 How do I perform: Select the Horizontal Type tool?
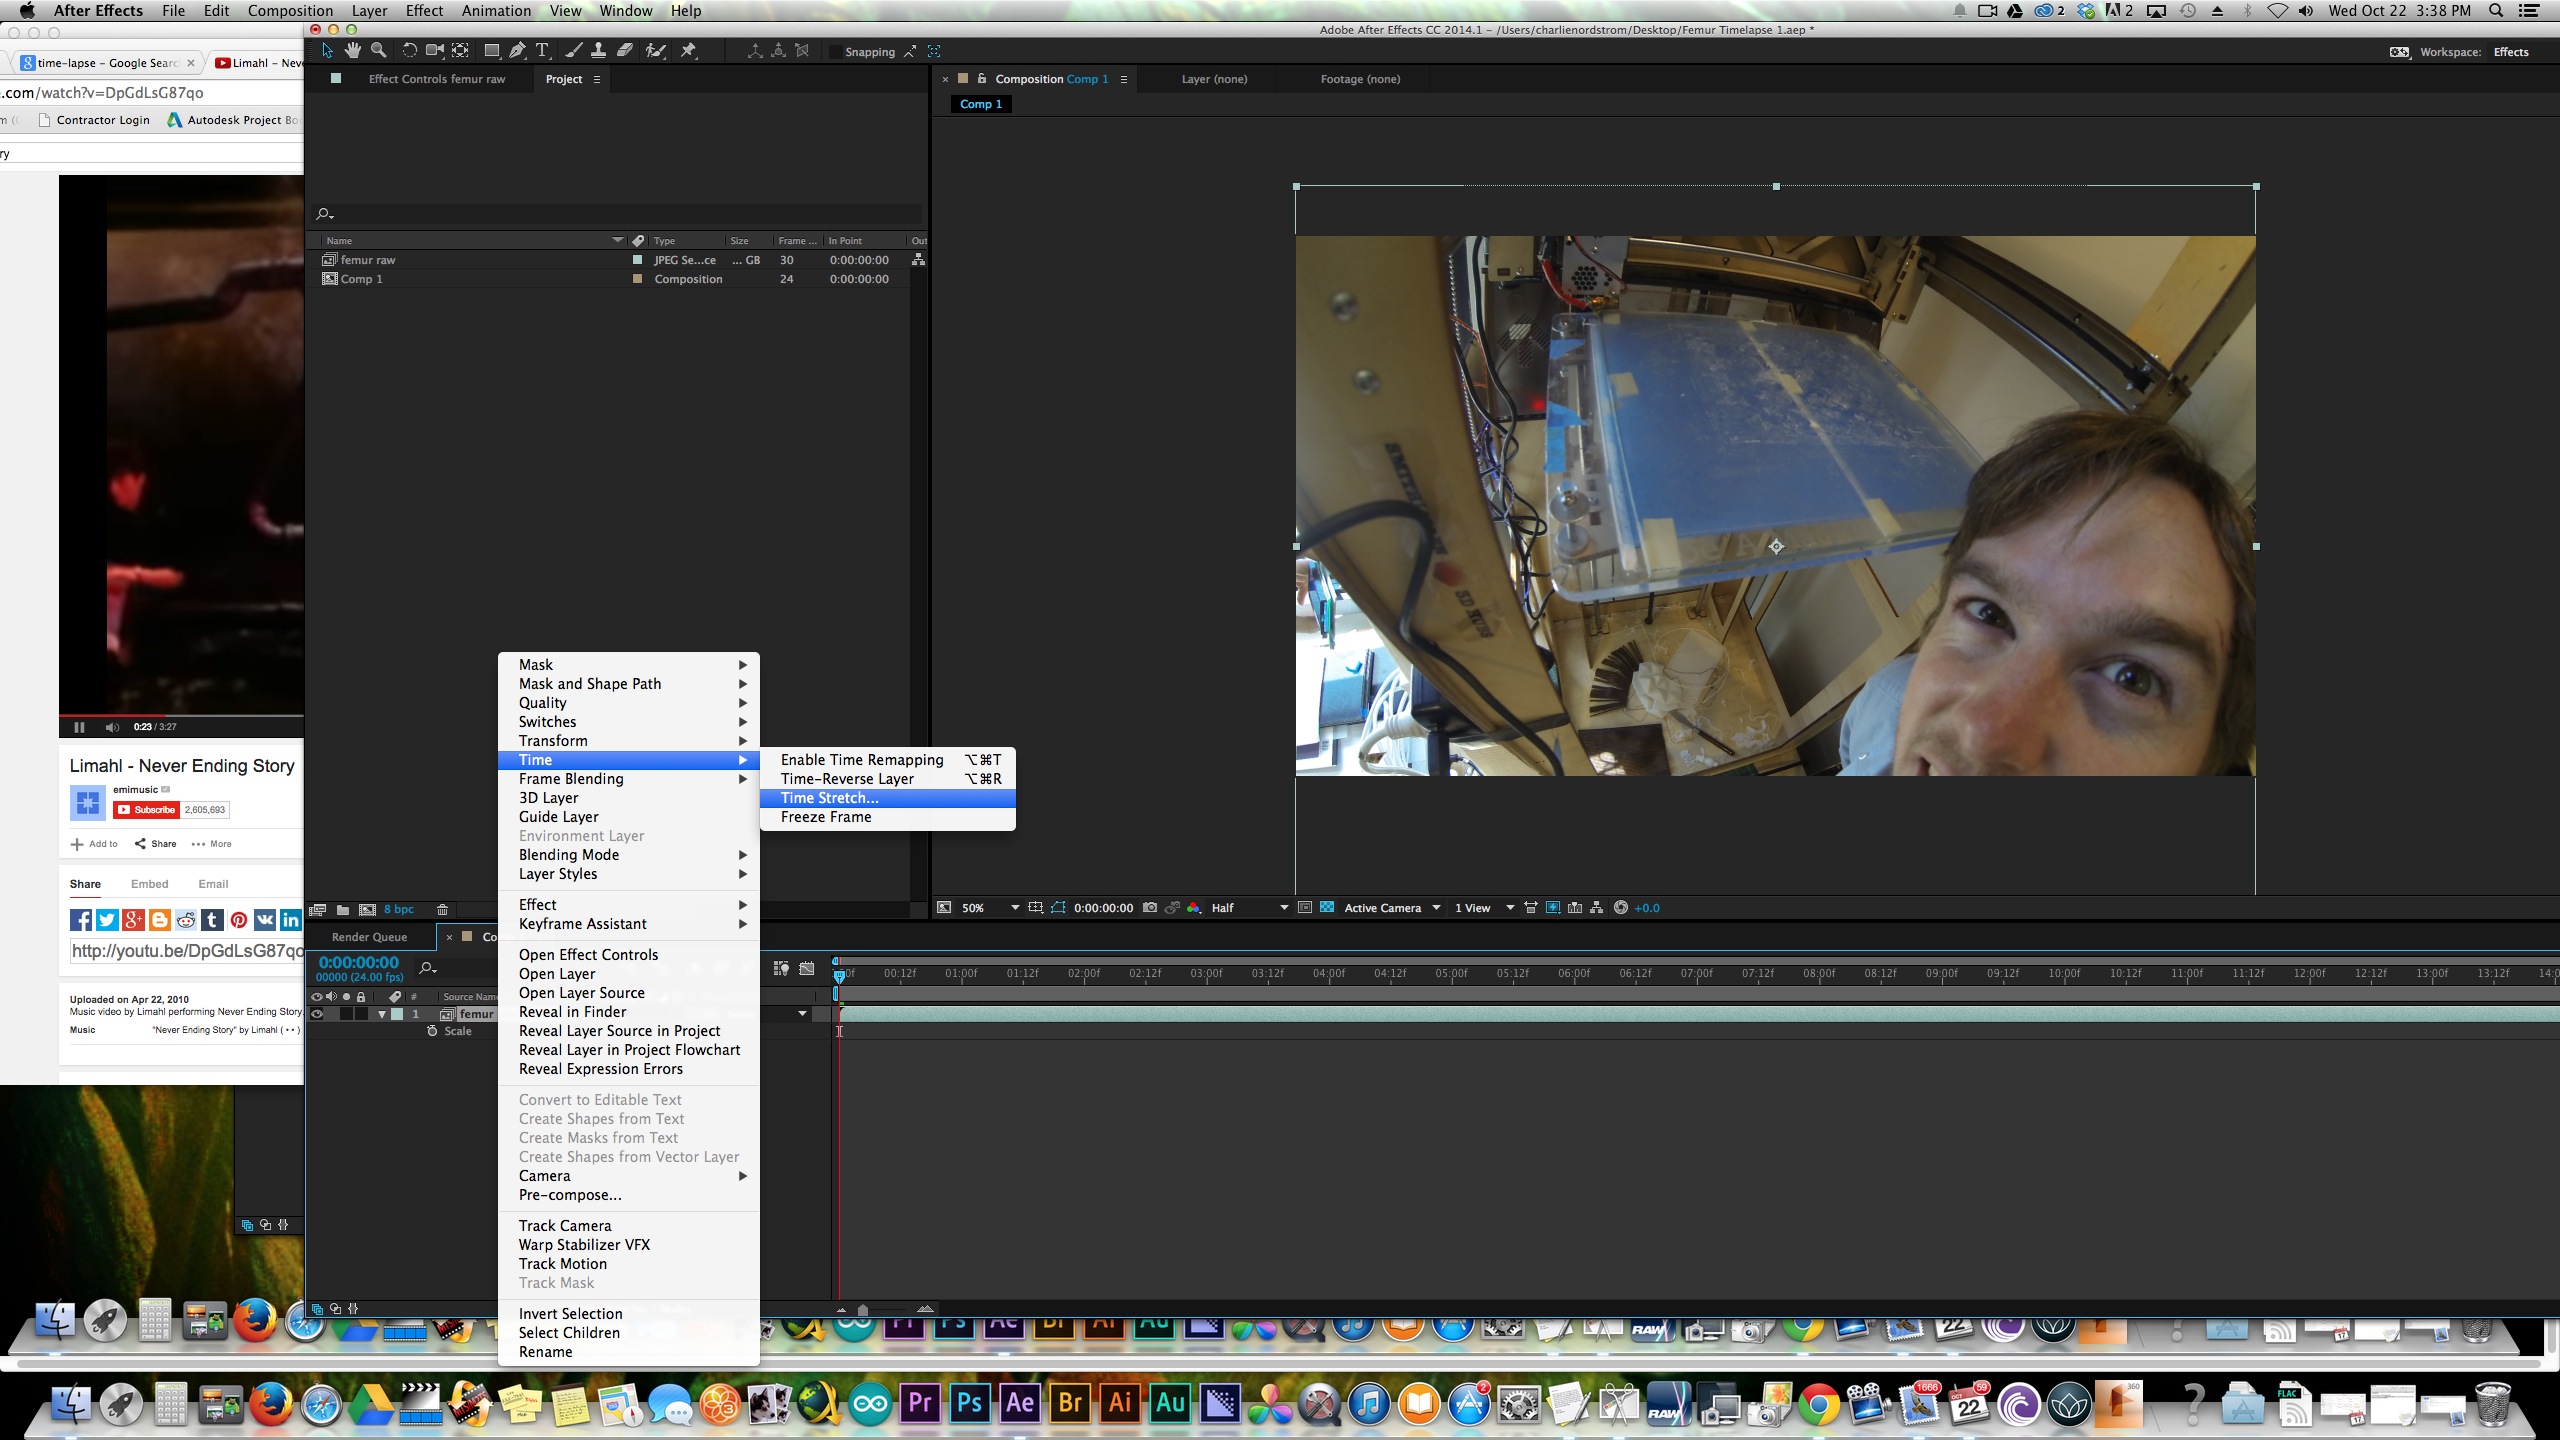click(x=542, y=51)
